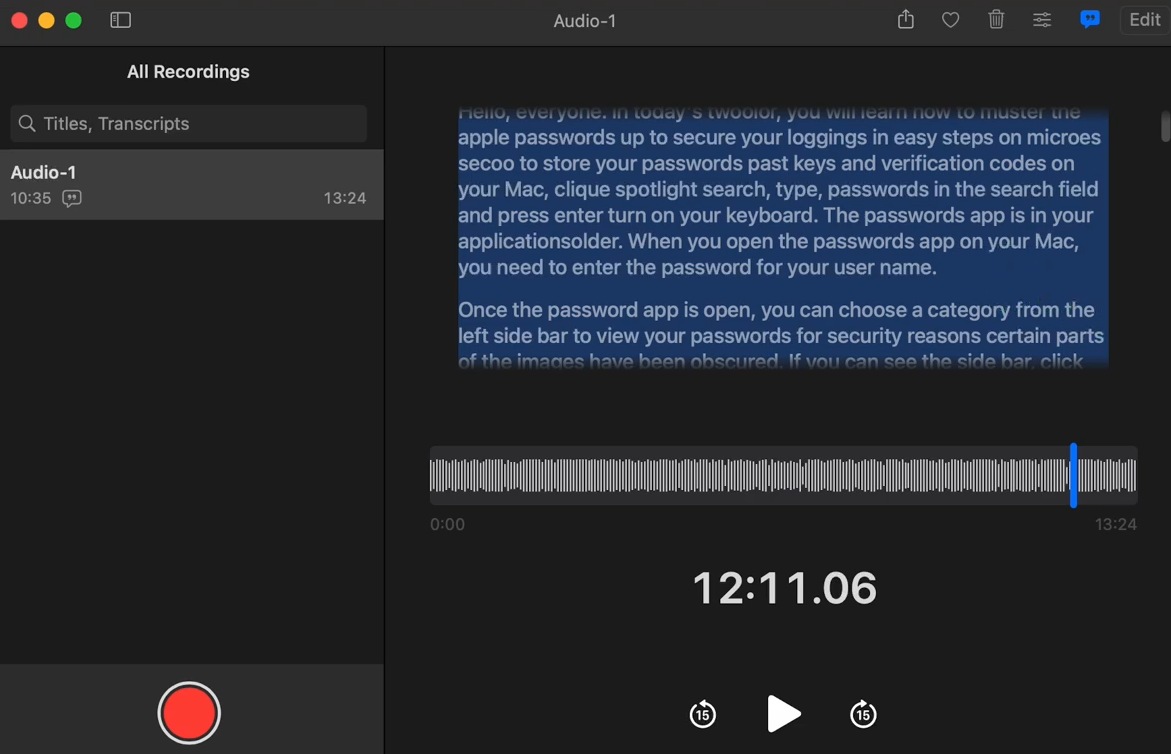The image size is (1171, 754).
Task: Click the Audio-1 window title
Action: click(x=585, y=21)
